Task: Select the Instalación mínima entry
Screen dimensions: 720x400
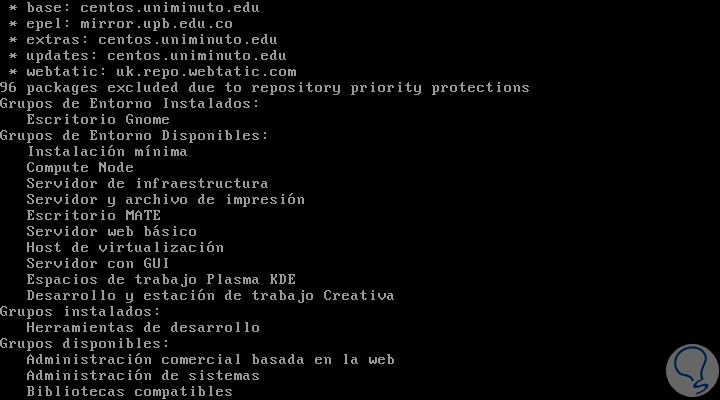Action: tap(106, 152)
